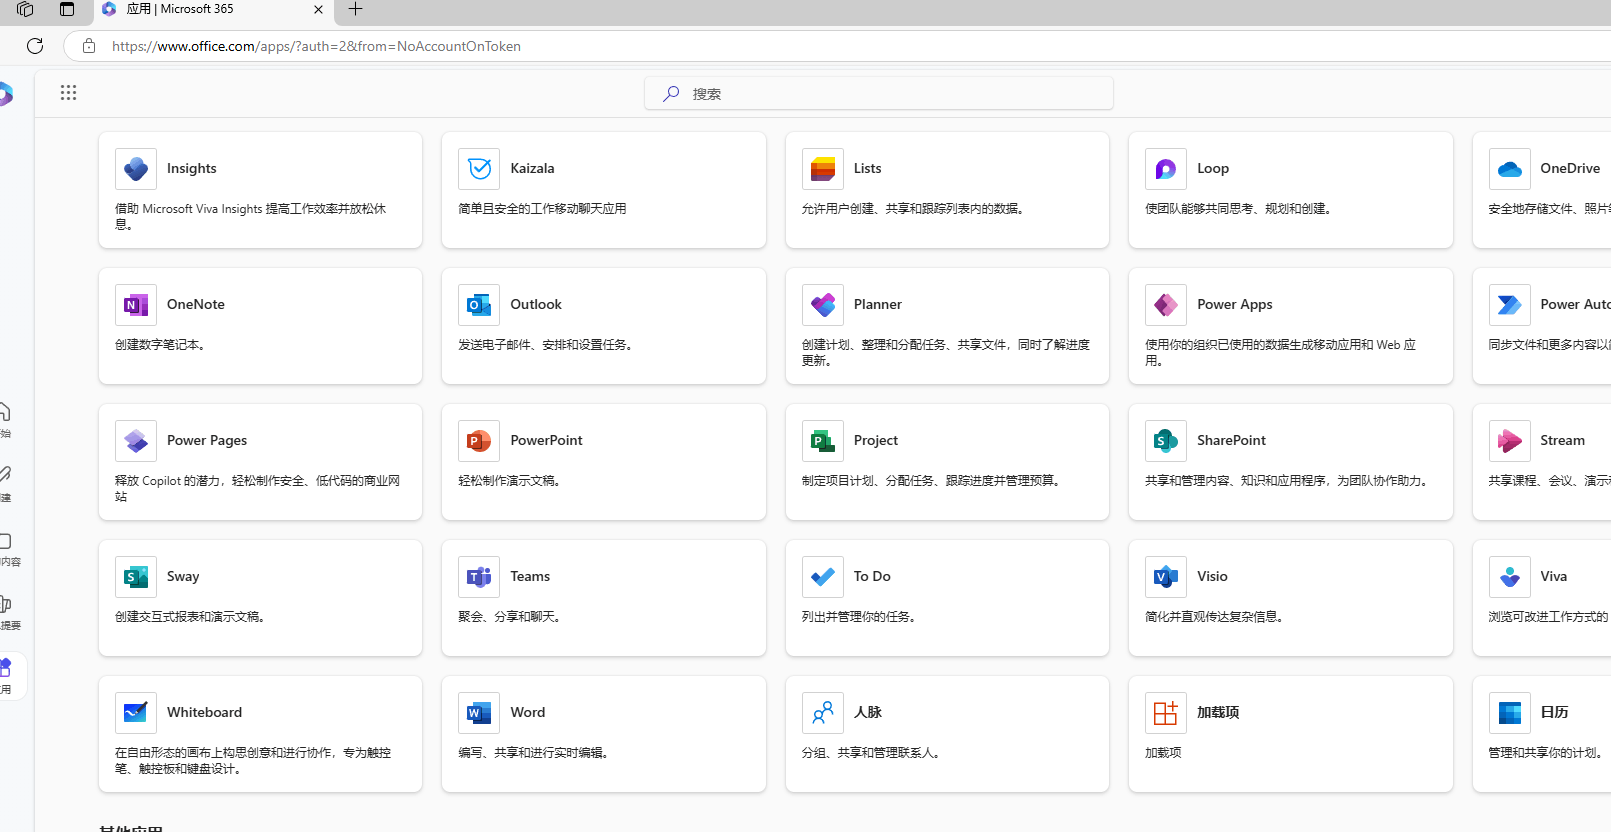Viewport: 1611px width, 832px height.
Task: Refresh the browser page
Action: point(35,46)
